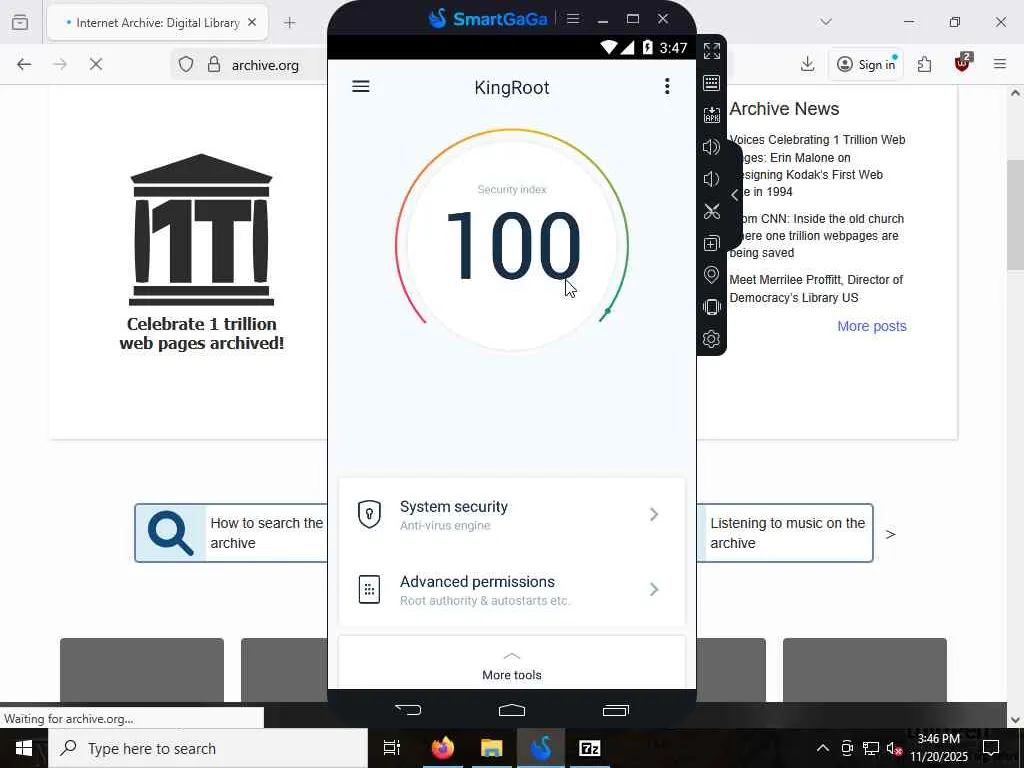Tap Android back navigation button
1024x768 pixels.
[x=408, y=709]
